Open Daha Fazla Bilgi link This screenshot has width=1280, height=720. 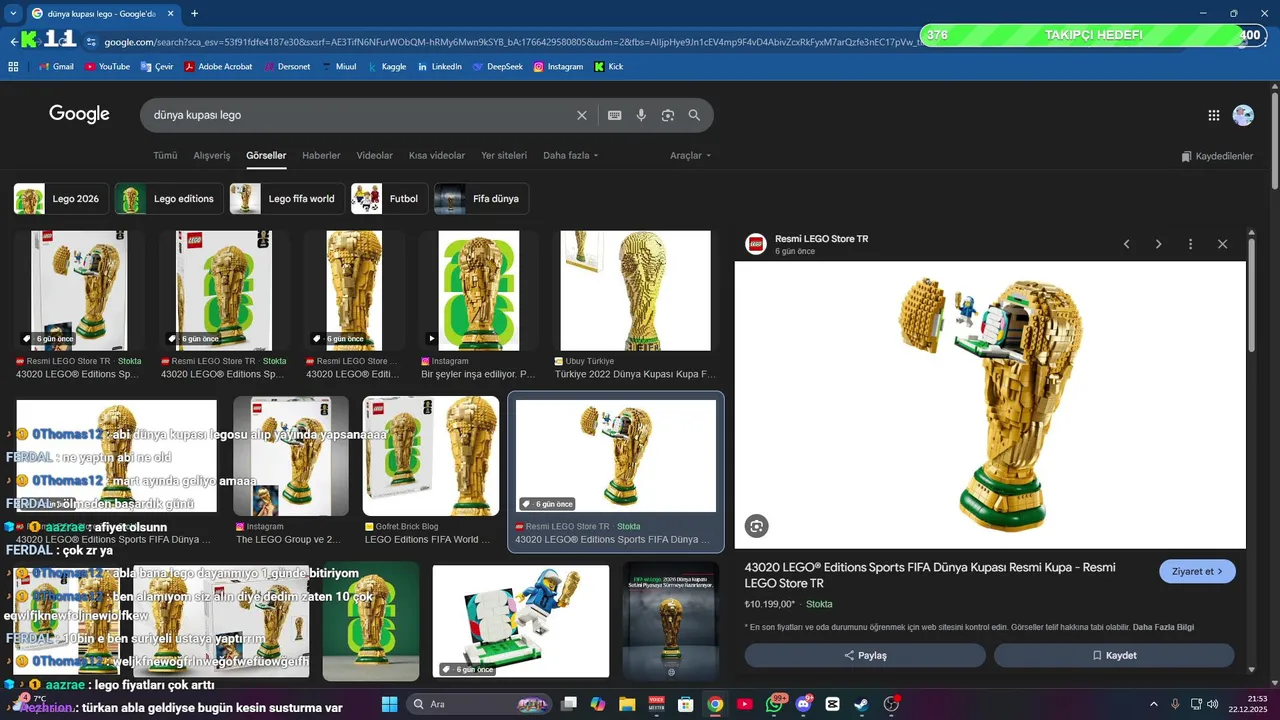[1163, 627]
